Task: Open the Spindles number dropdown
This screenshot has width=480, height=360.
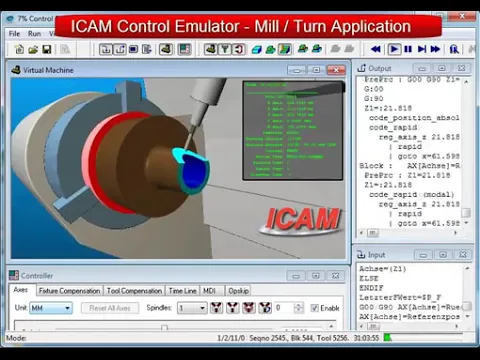Action: 192,308
